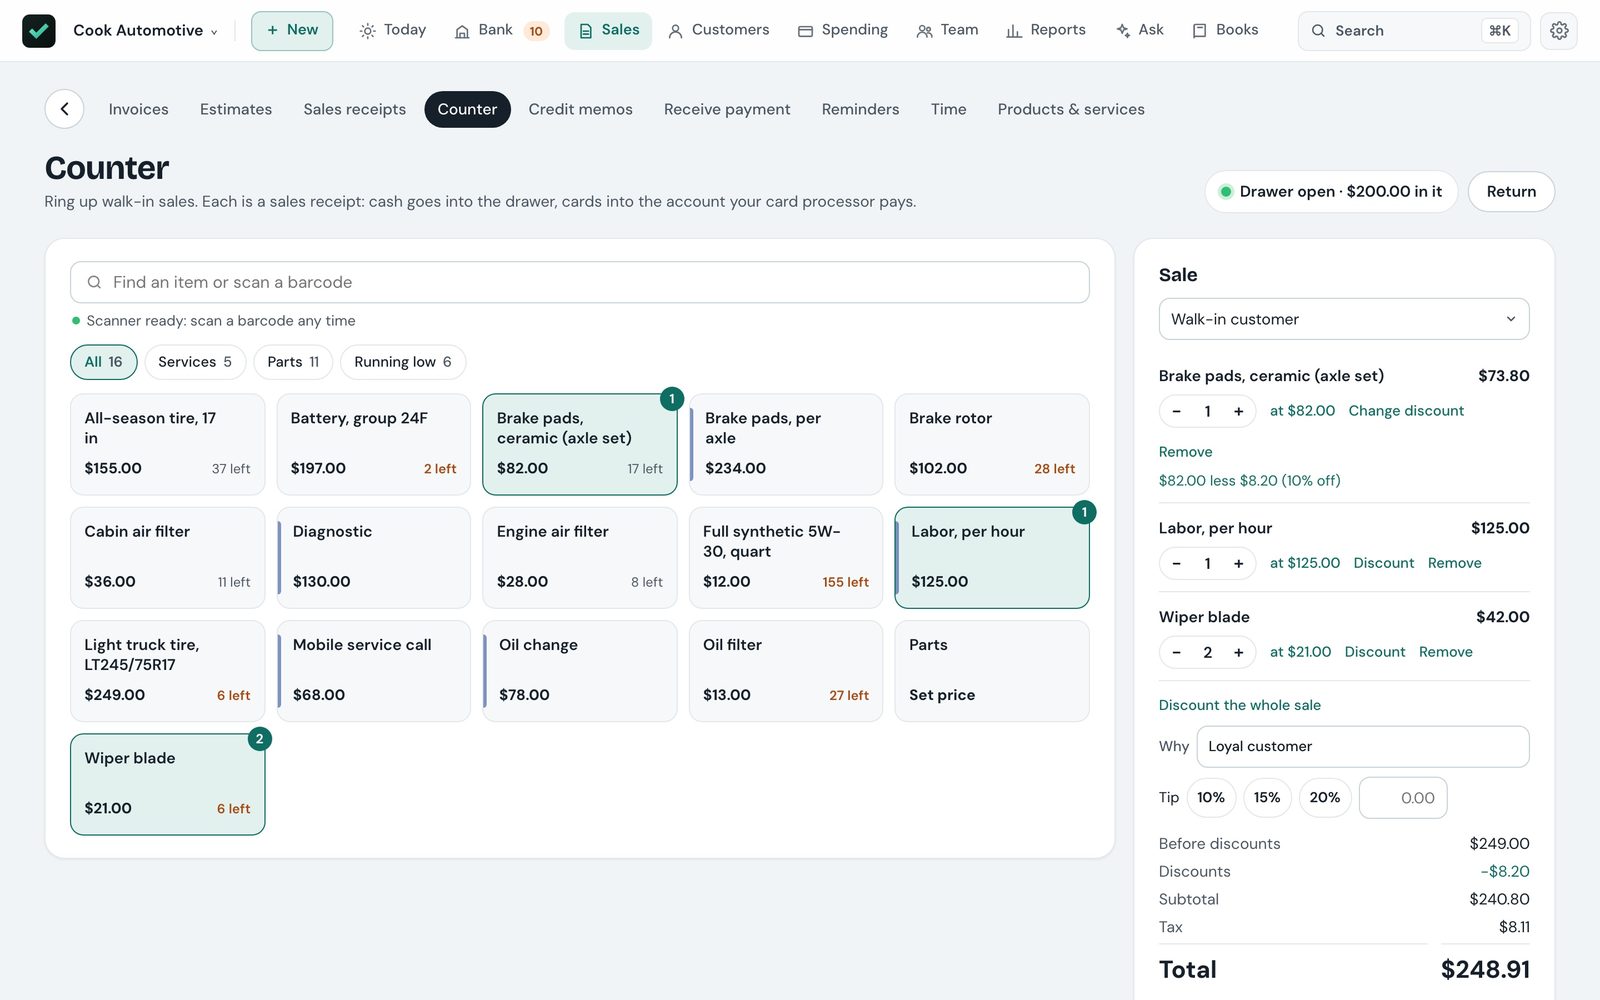Remove the Wiper blade line item
Viewport: 1600px width, 1000px height.
coord(1445,652)
